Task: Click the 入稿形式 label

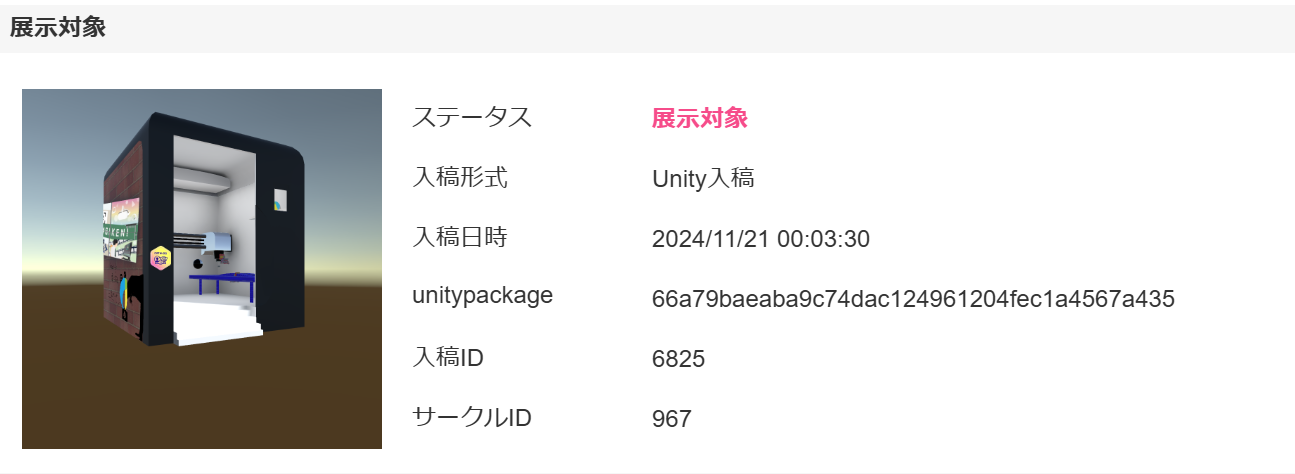Action: click(460, 178)
